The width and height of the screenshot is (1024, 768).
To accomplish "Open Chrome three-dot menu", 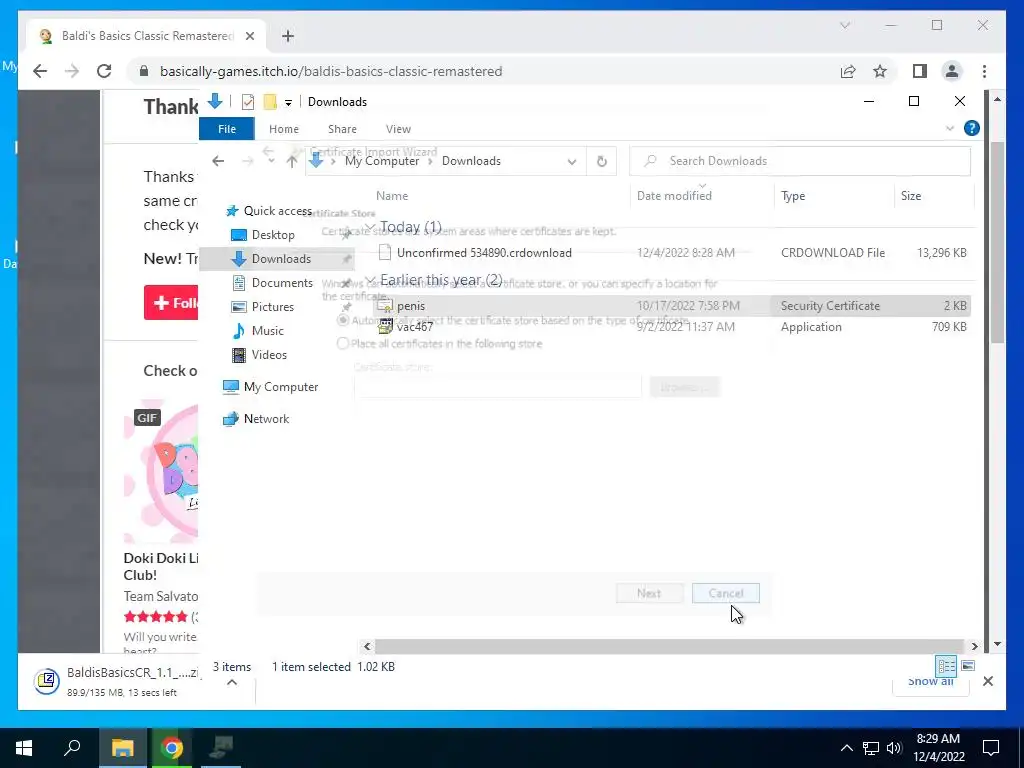I will pos(984,71).
